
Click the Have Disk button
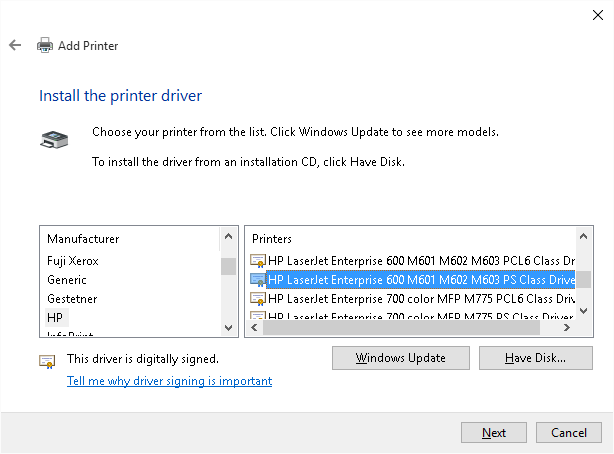point(535,358)
